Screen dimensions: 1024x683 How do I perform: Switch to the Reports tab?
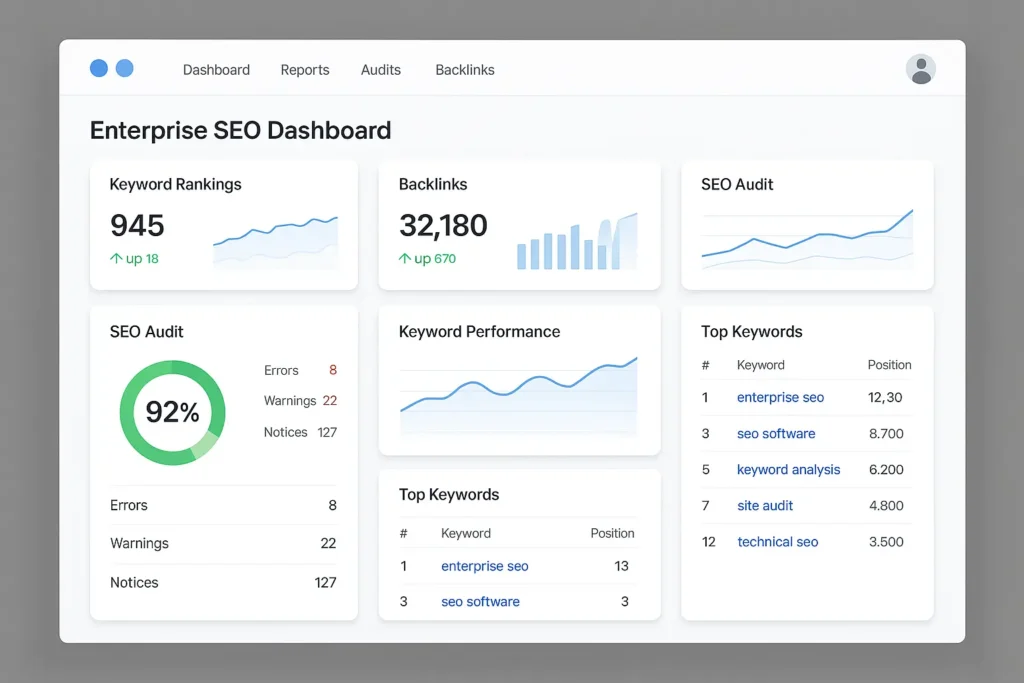click(305, 70)
